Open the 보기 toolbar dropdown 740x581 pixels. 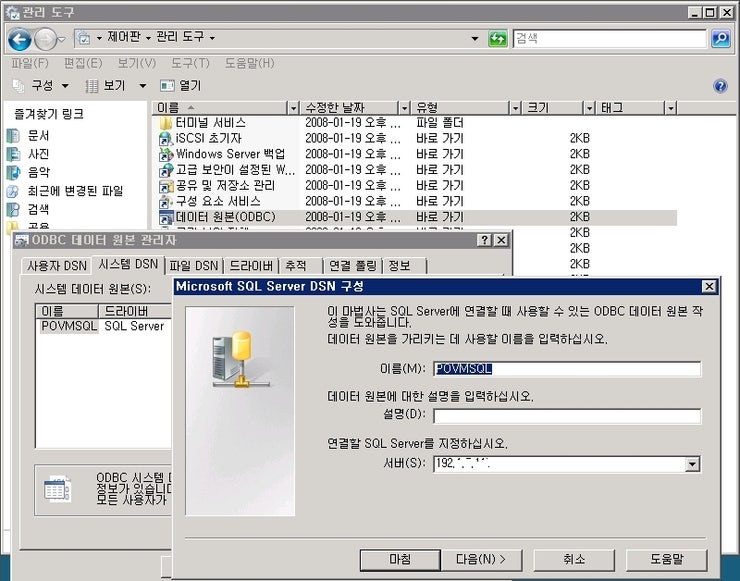[143, 86]
